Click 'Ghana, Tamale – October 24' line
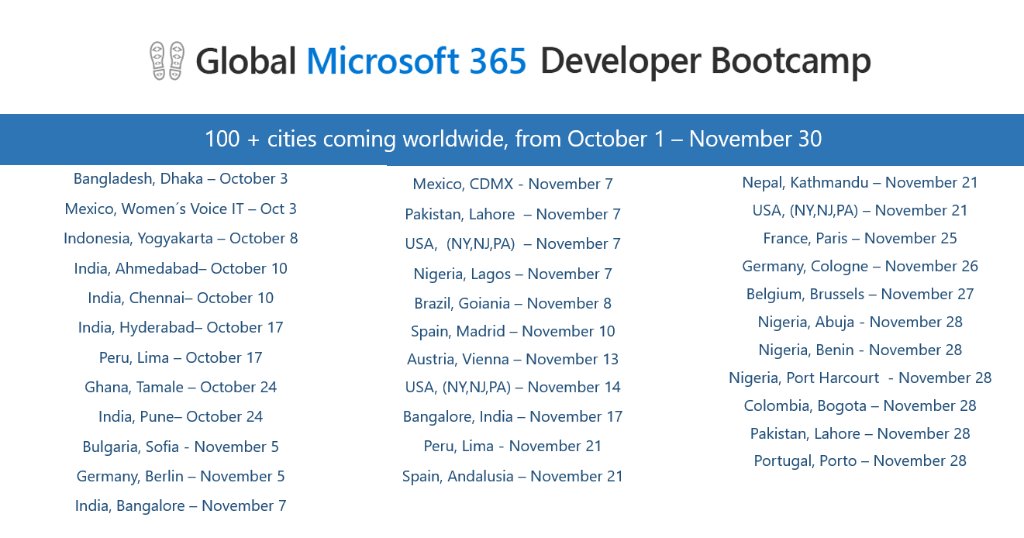The height and width of the screenshot is (538, 1024). point(180,387)
